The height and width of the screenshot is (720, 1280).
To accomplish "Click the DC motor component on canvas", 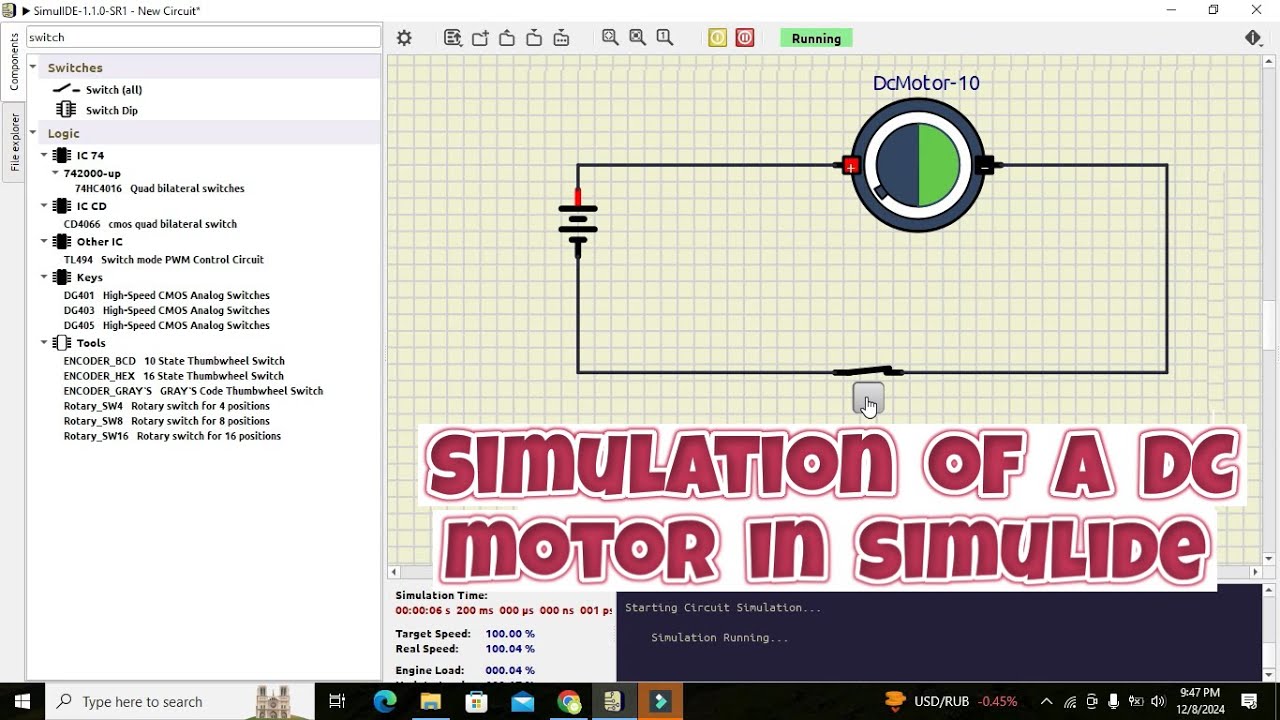I will tap(918, 166).
